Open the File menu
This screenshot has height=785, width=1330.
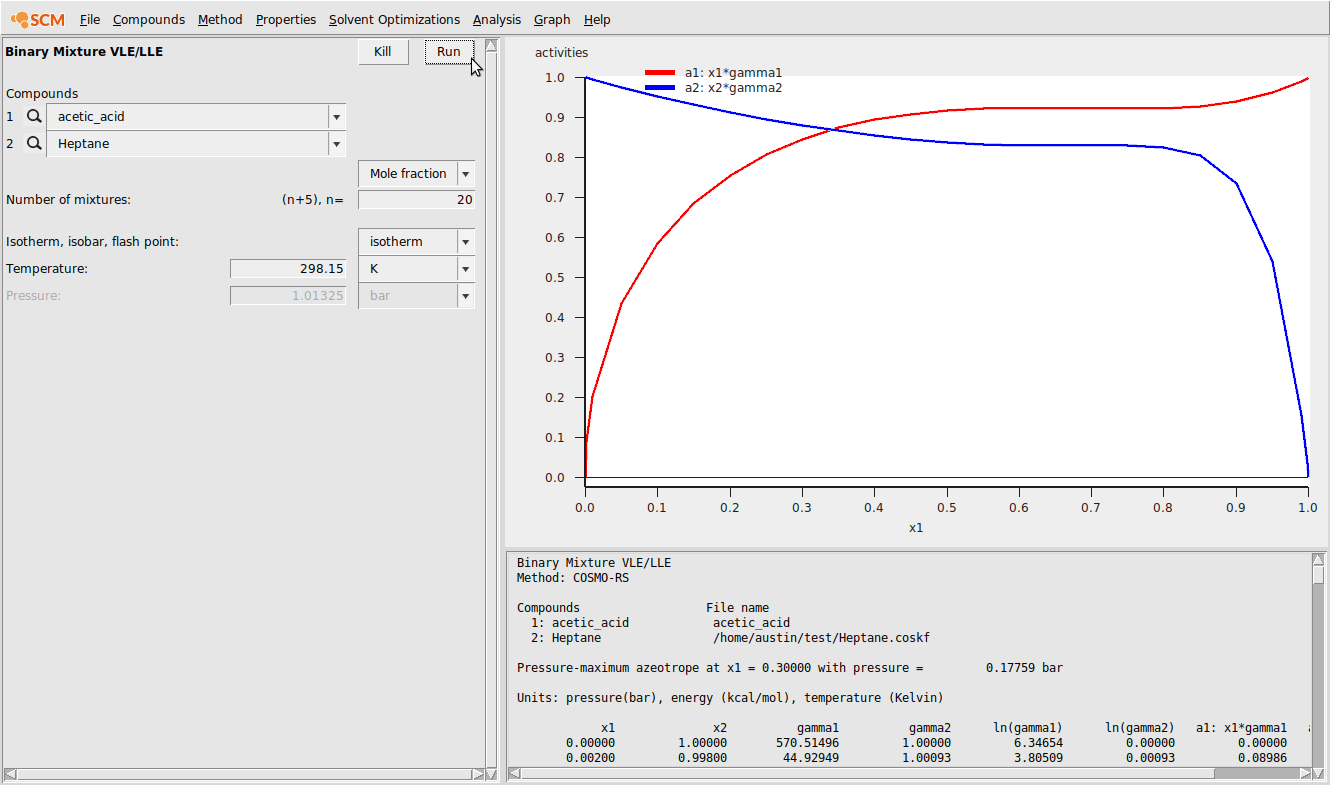[90, 19]
